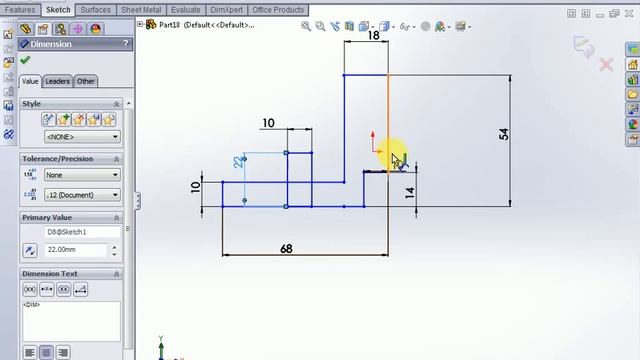Switch to the Evaluate tab
The height and width of the screenshot is (360, 640).
coord(186,10)
